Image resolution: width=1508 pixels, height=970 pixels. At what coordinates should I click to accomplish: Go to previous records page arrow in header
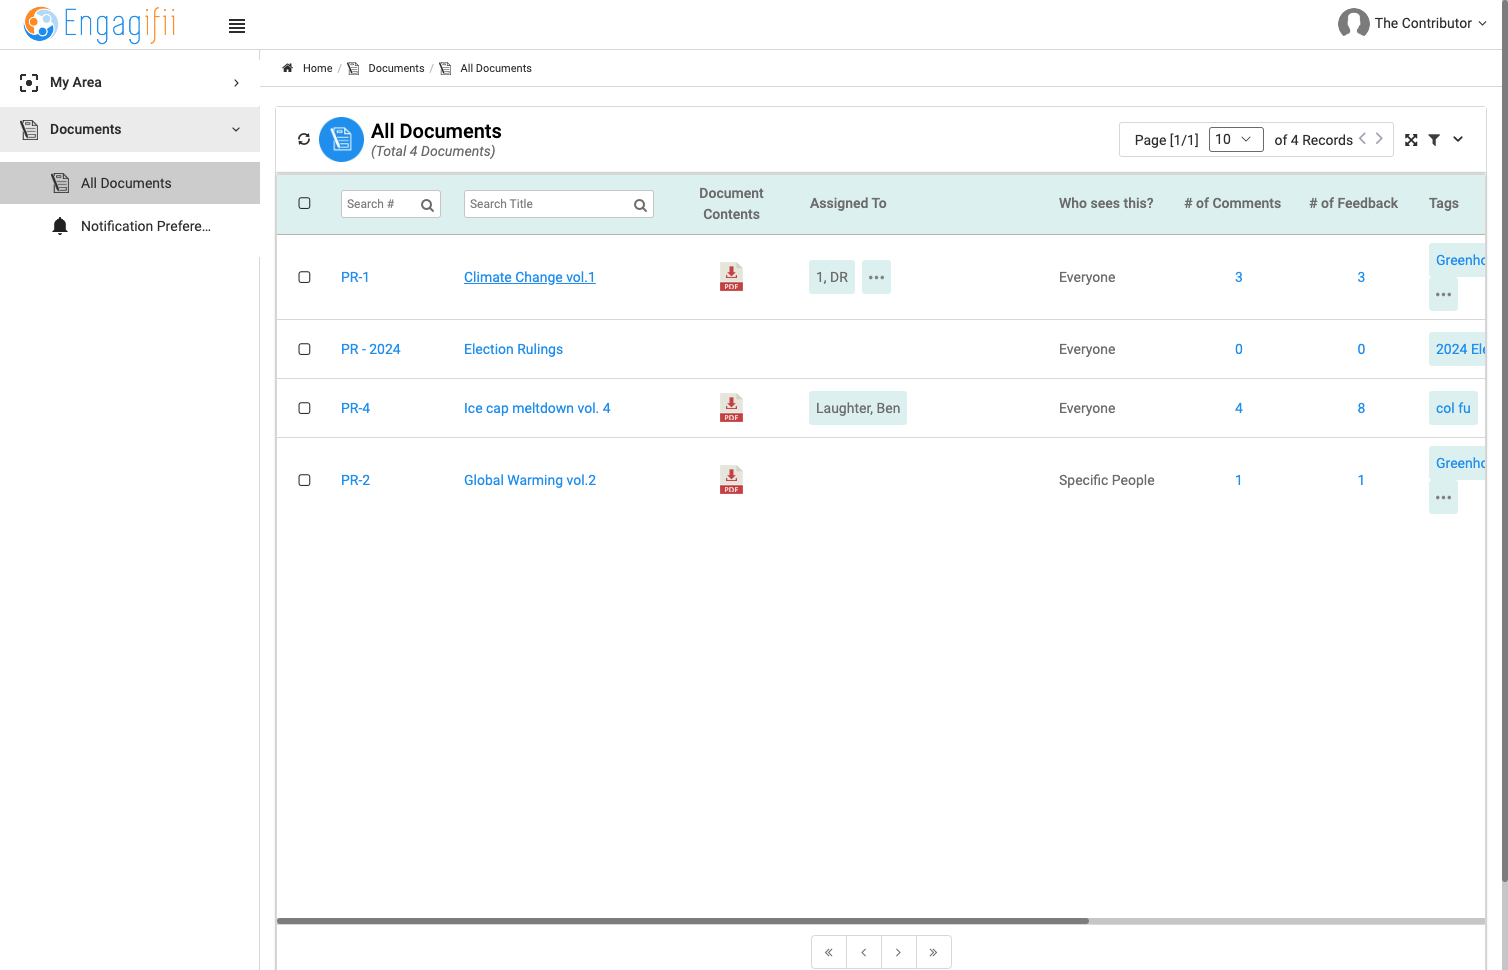pyautogui.click(x=1362, y=139)
